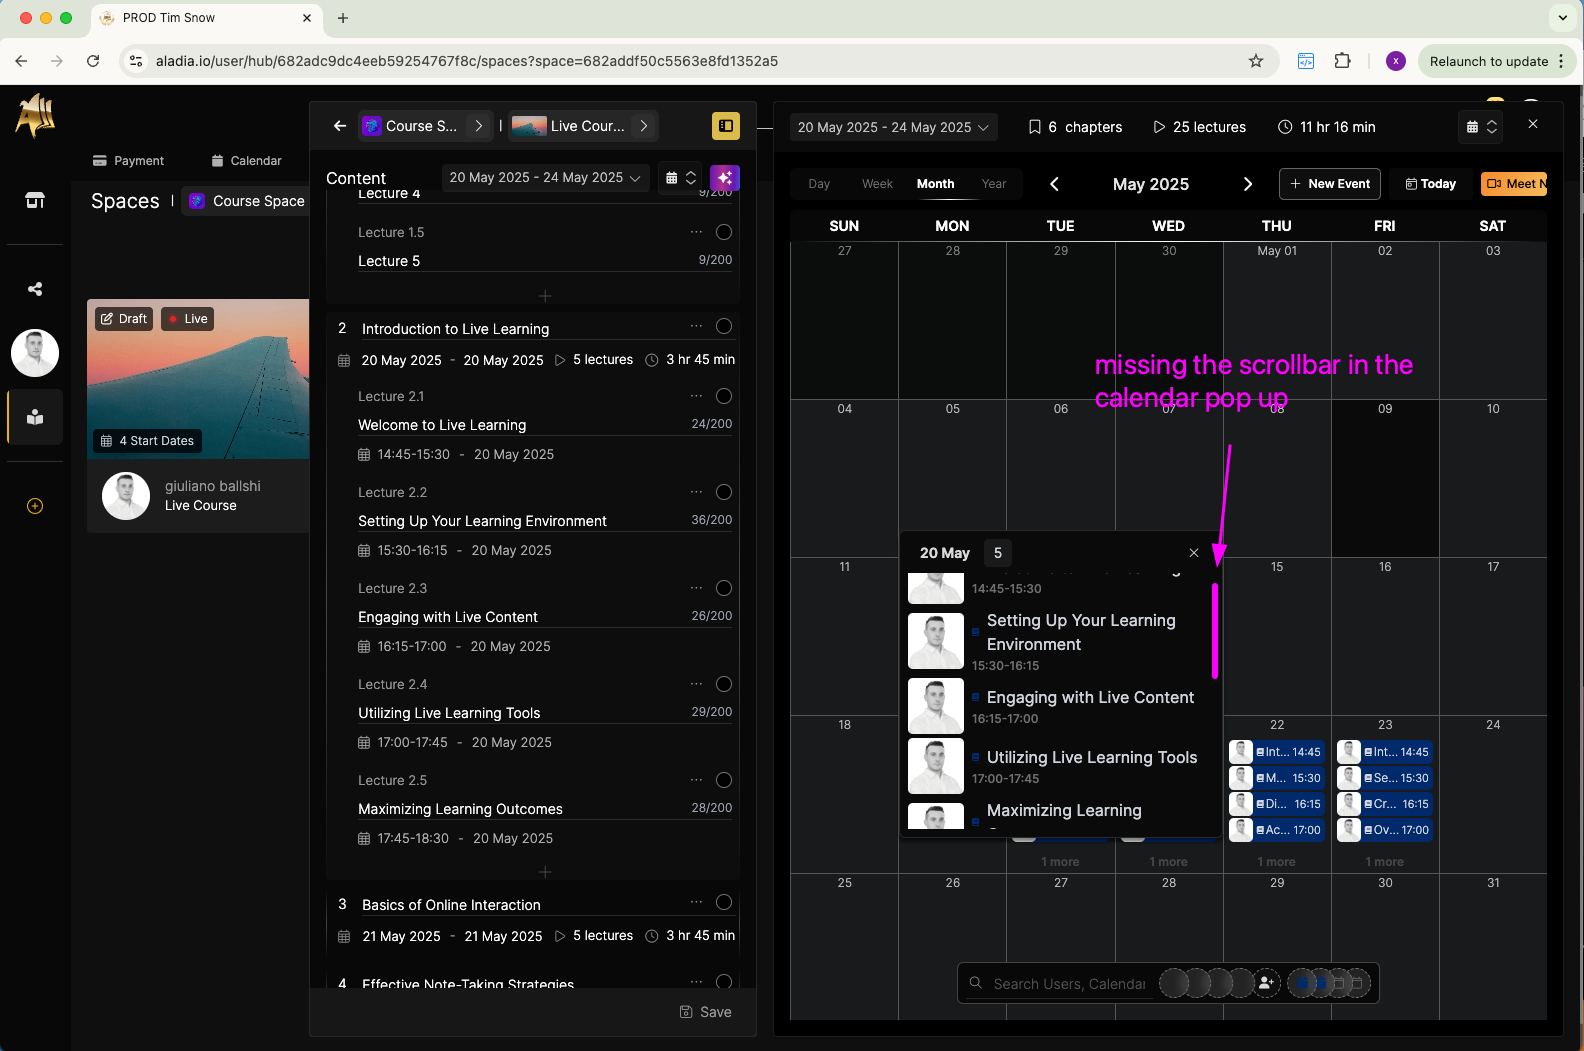This screenshot has height=1051, width=1584.
Task: Open the calendar view selector in Content panel
Action: click(x=681, y=178)
